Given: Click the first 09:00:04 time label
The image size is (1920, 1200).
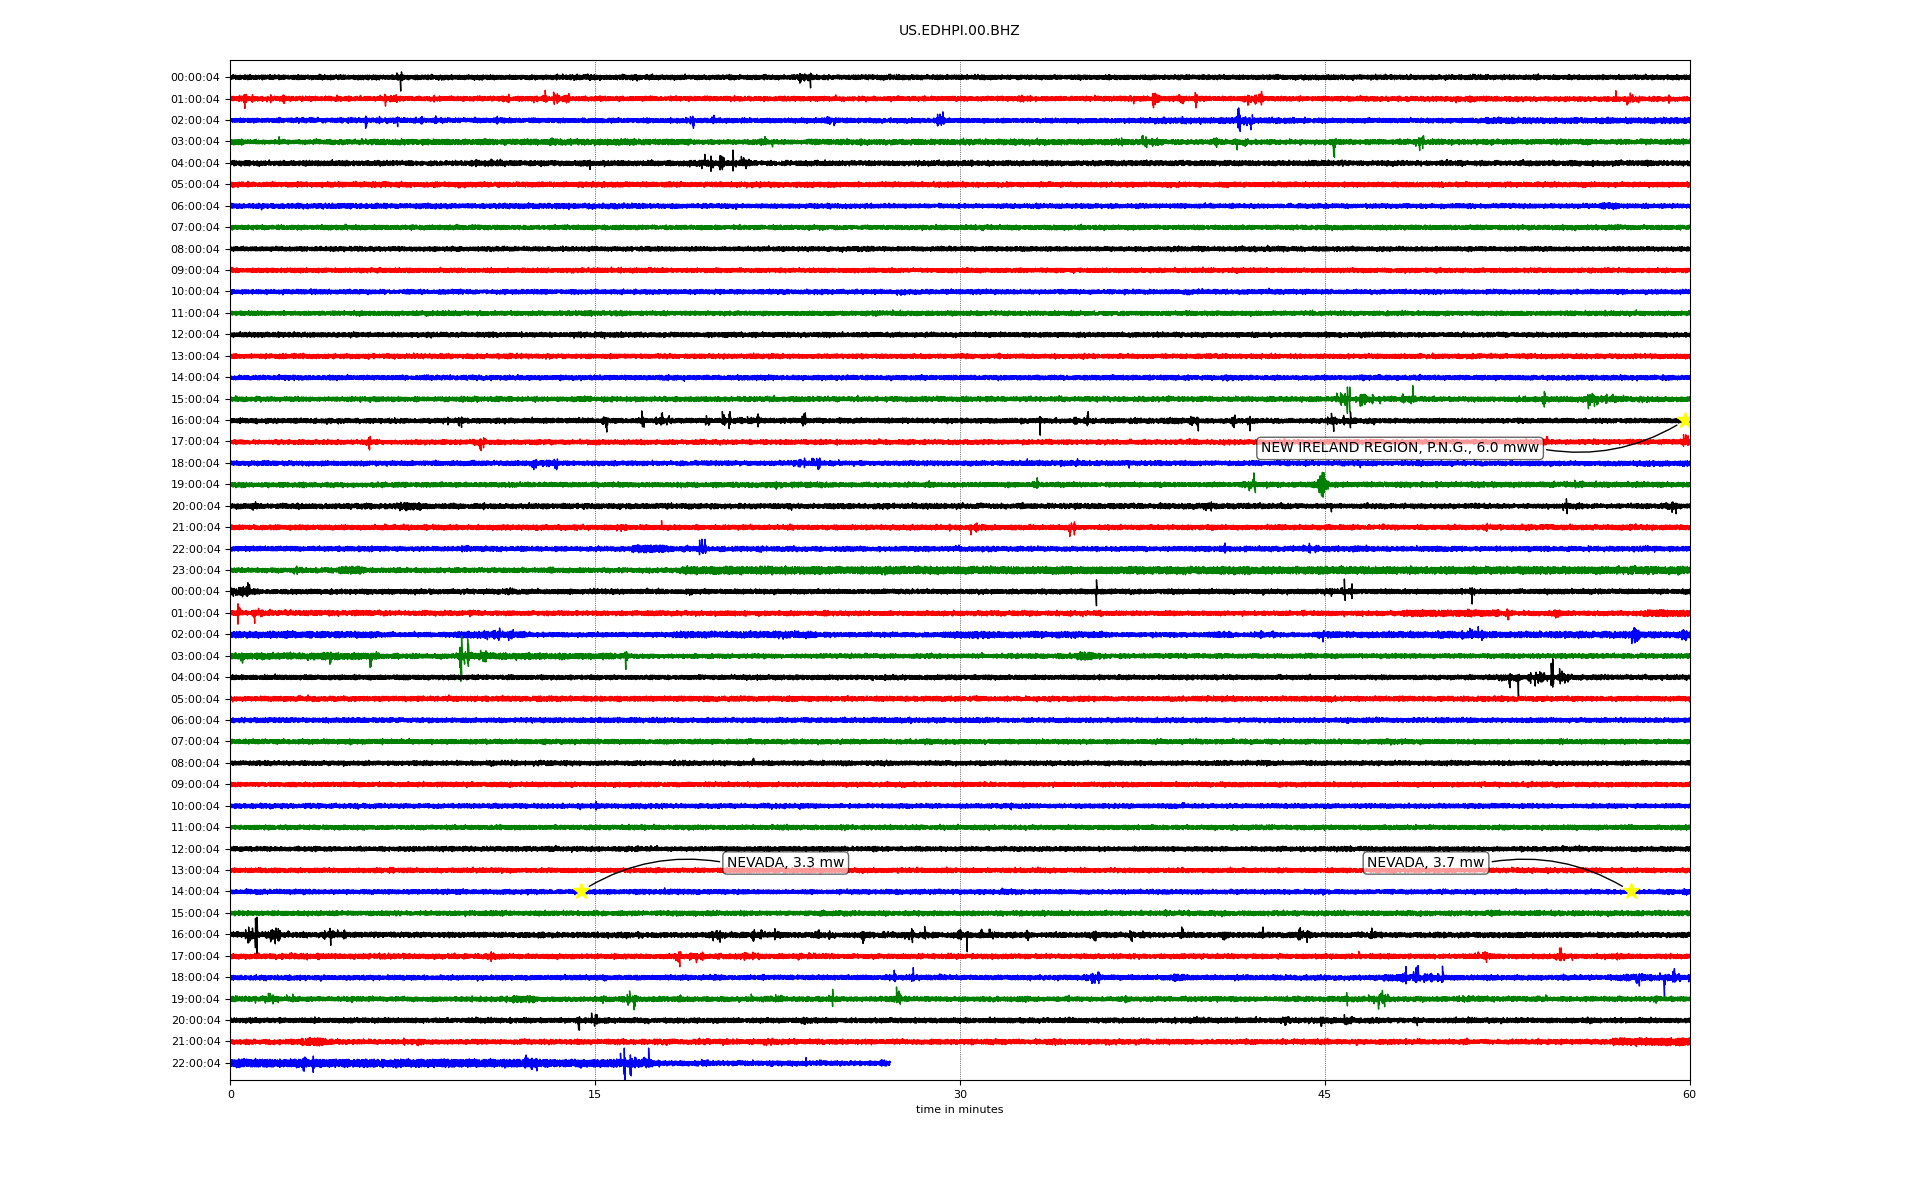Looking at the screenshot, I should pos(195,271).
